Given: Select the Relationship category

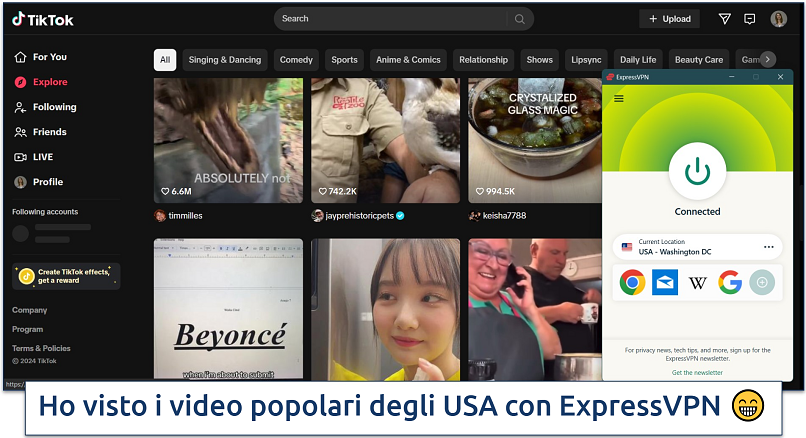Looking at the screenshot, I should point(483,60).
